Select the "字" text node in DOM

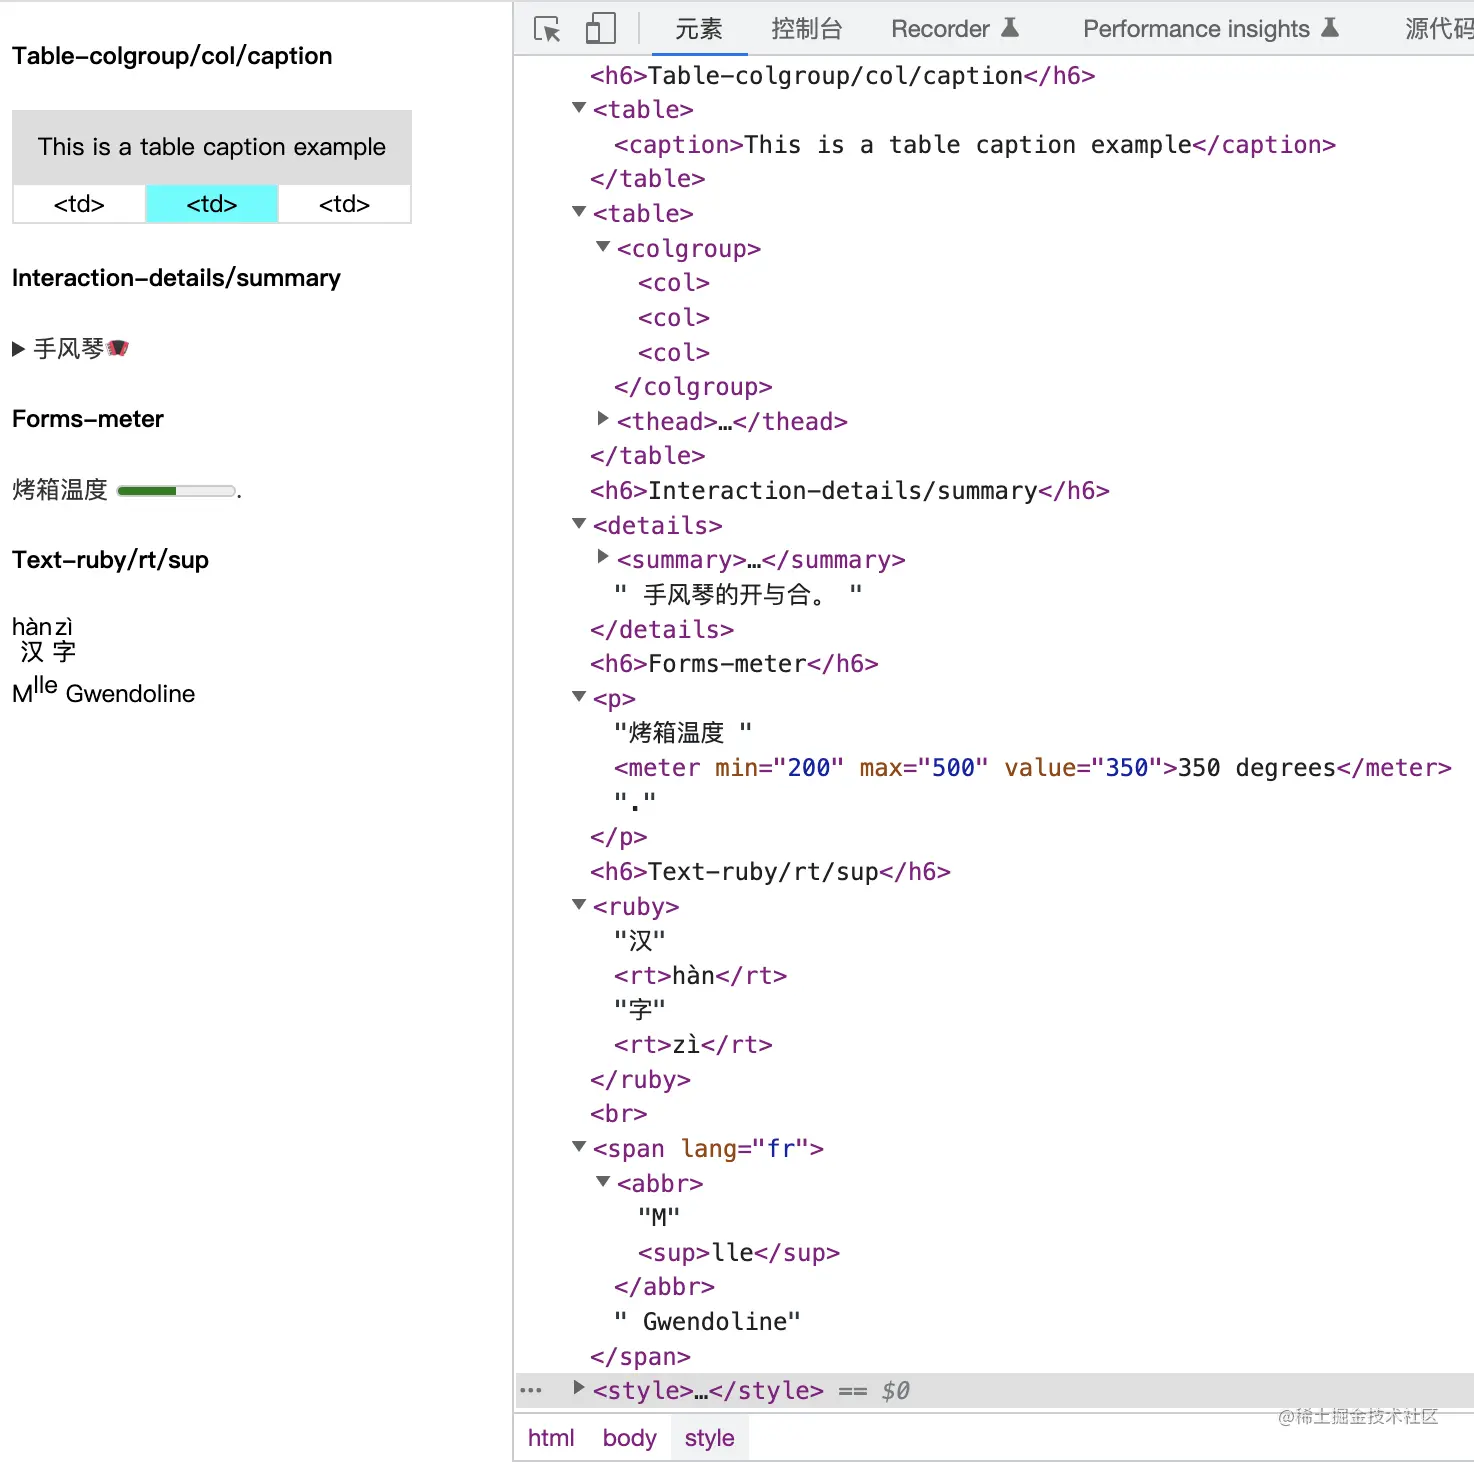pyautogui.click(x=640, y=1010)
